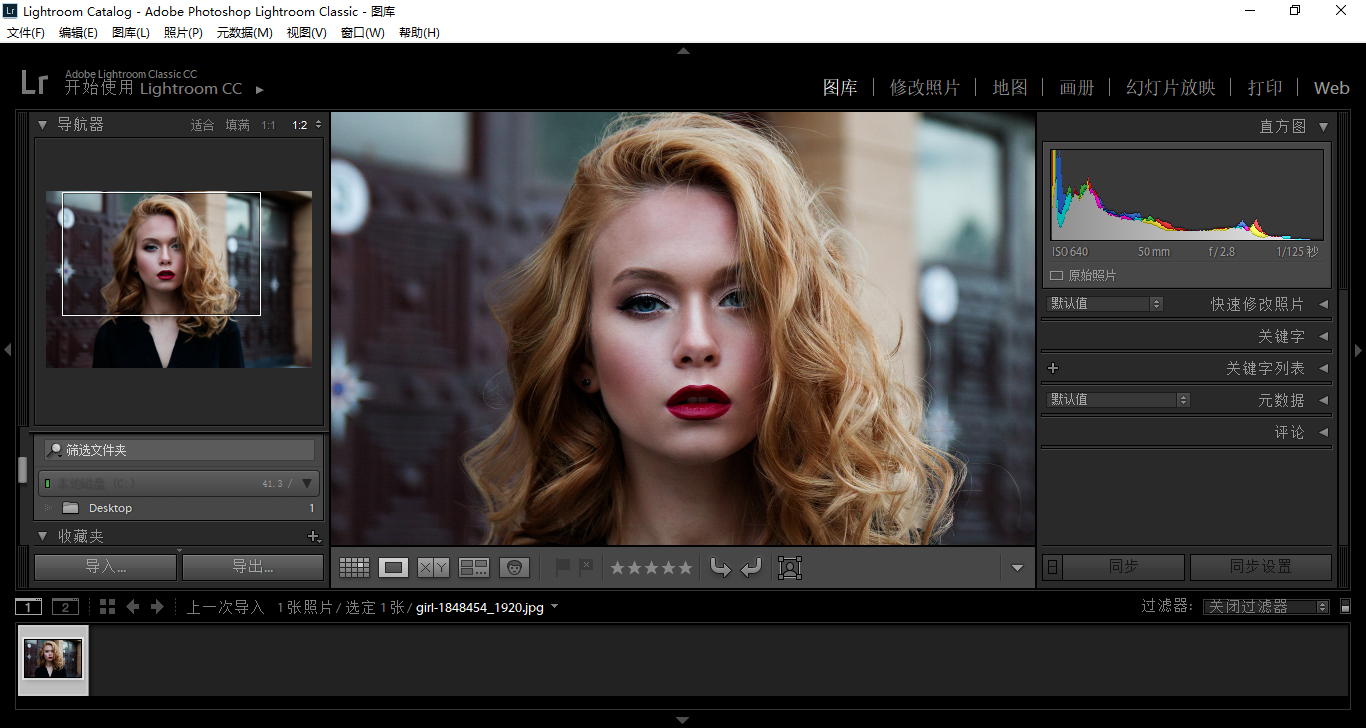This screenshot has width=1366, height=728.
Task: Click the face region draw tool
Action: (x=790, y=568)
